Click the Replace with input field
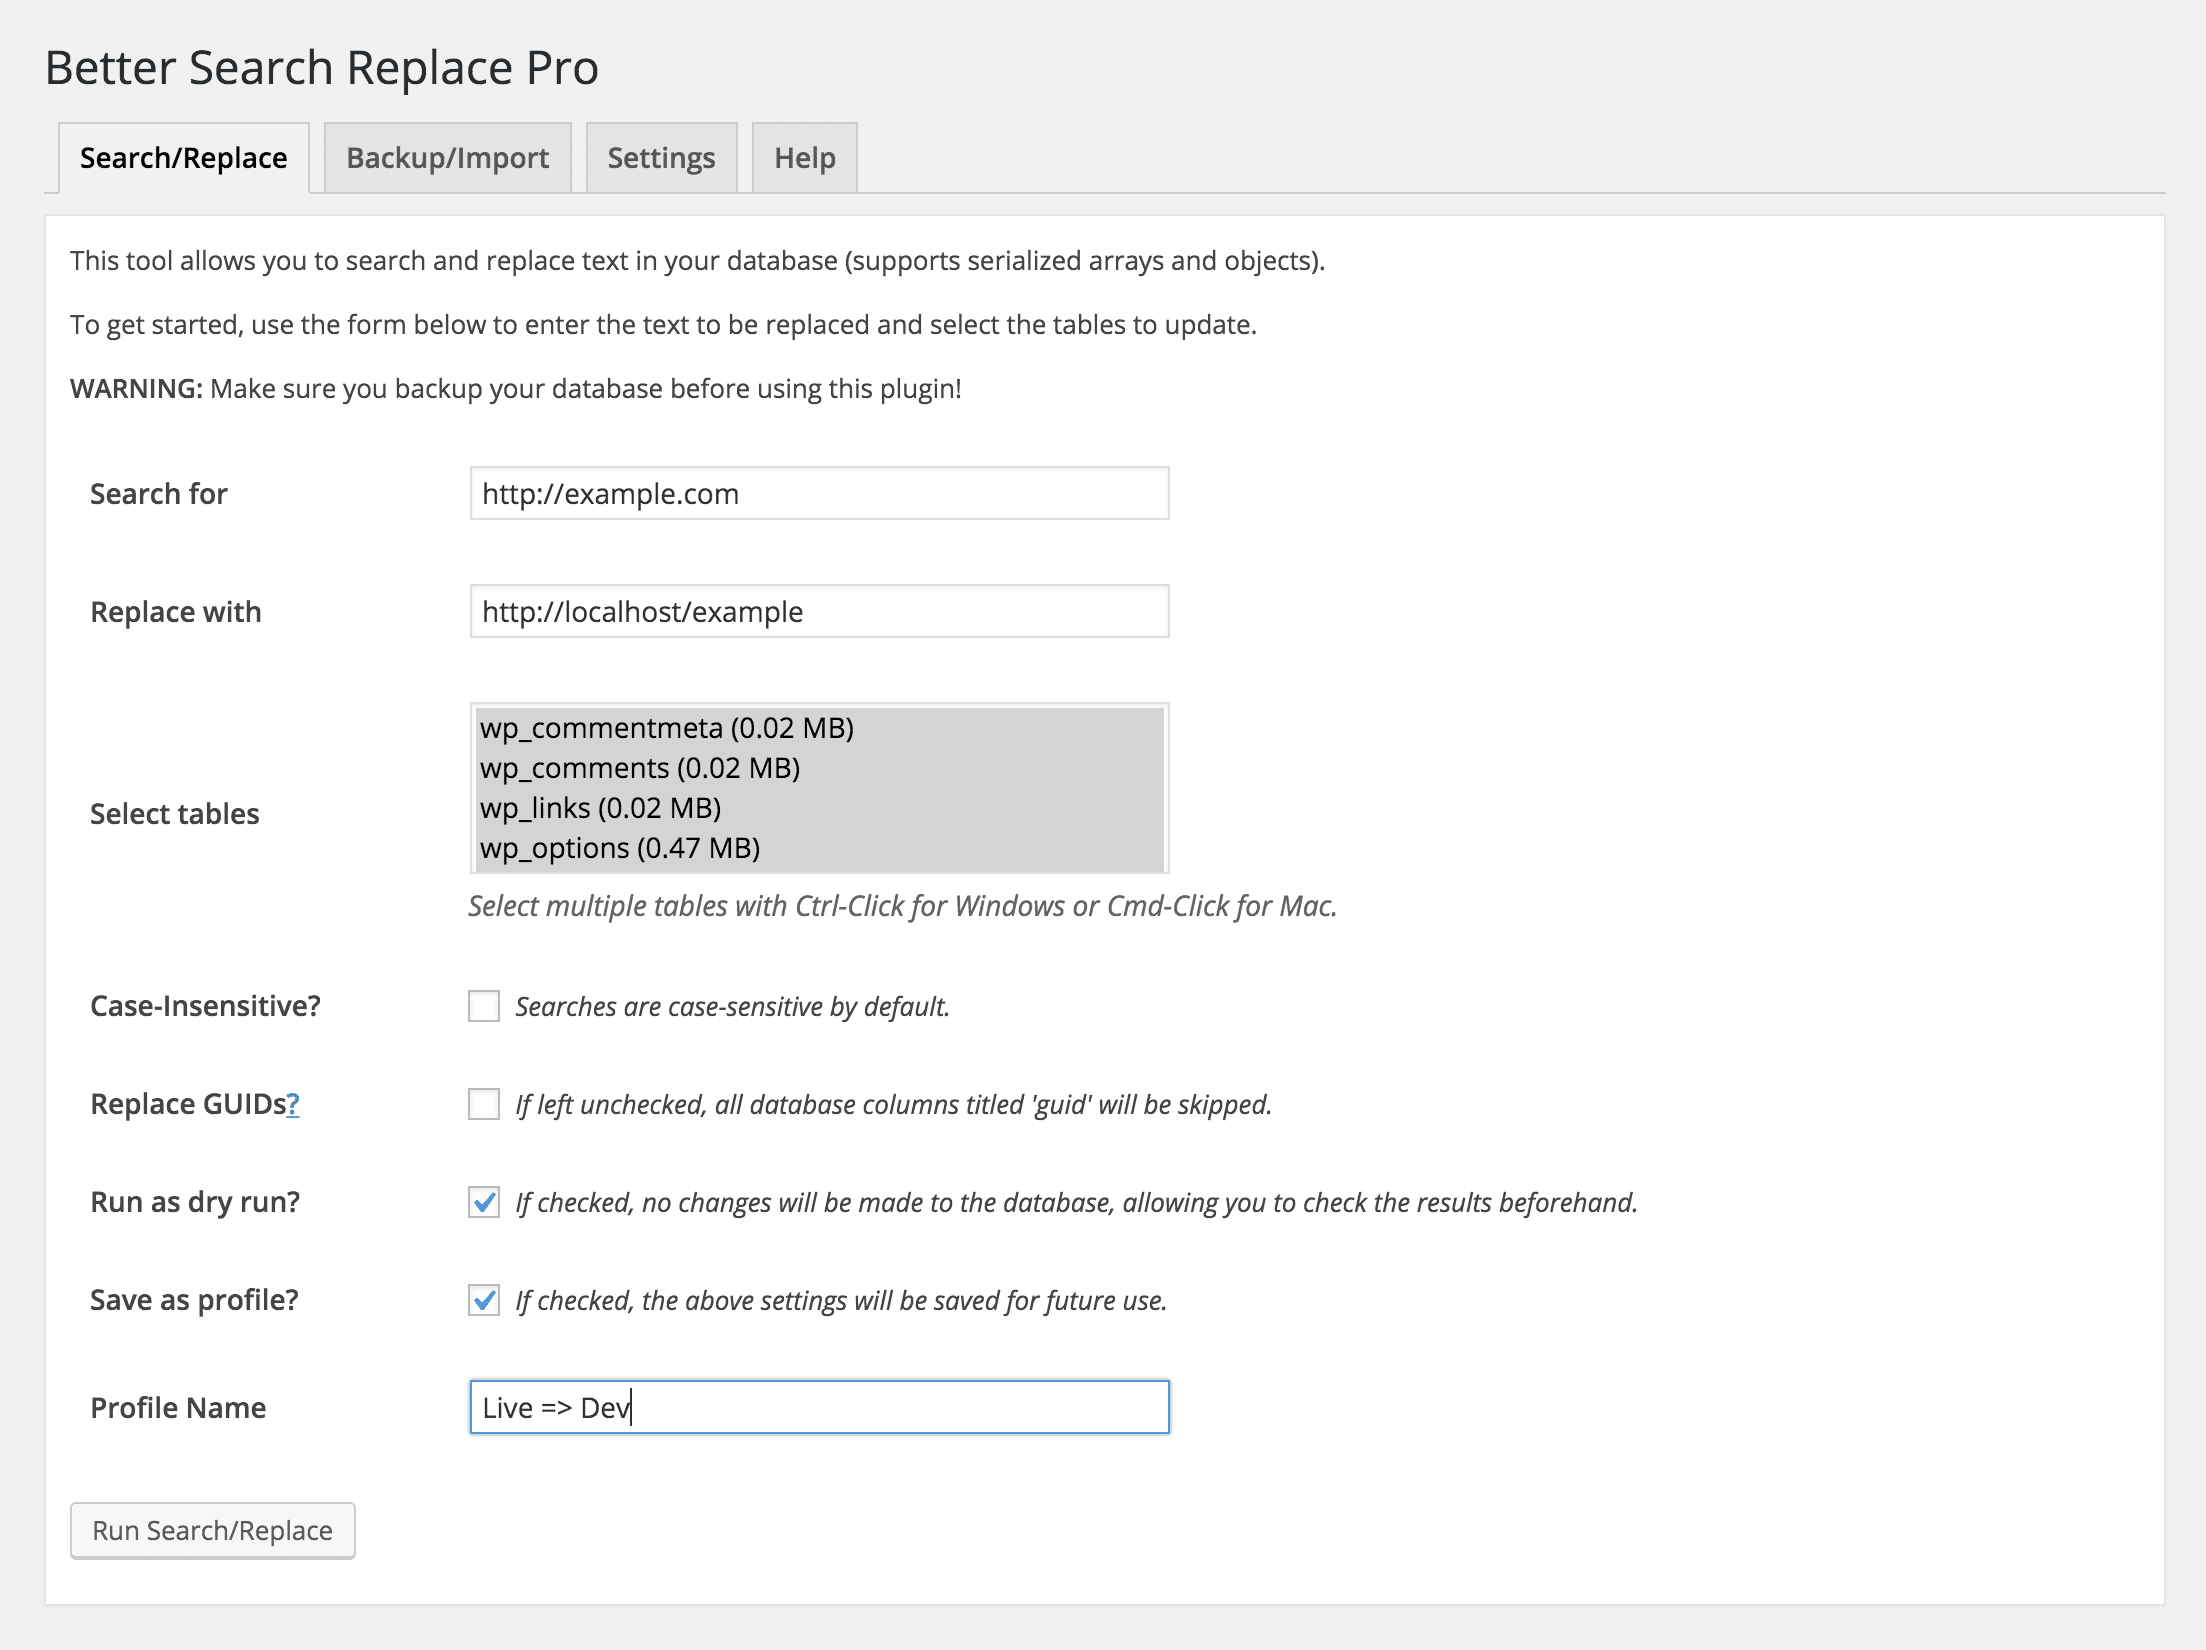This screenshot has height=1650, width=2206. coord(820,612)
